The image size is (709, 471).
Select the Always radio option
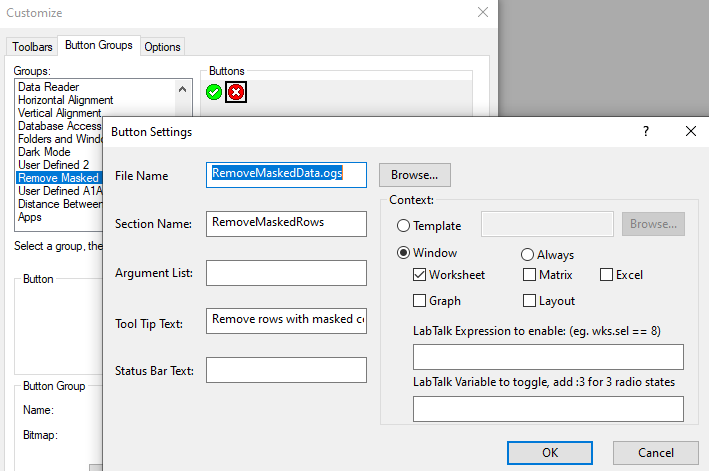[527, 255]
